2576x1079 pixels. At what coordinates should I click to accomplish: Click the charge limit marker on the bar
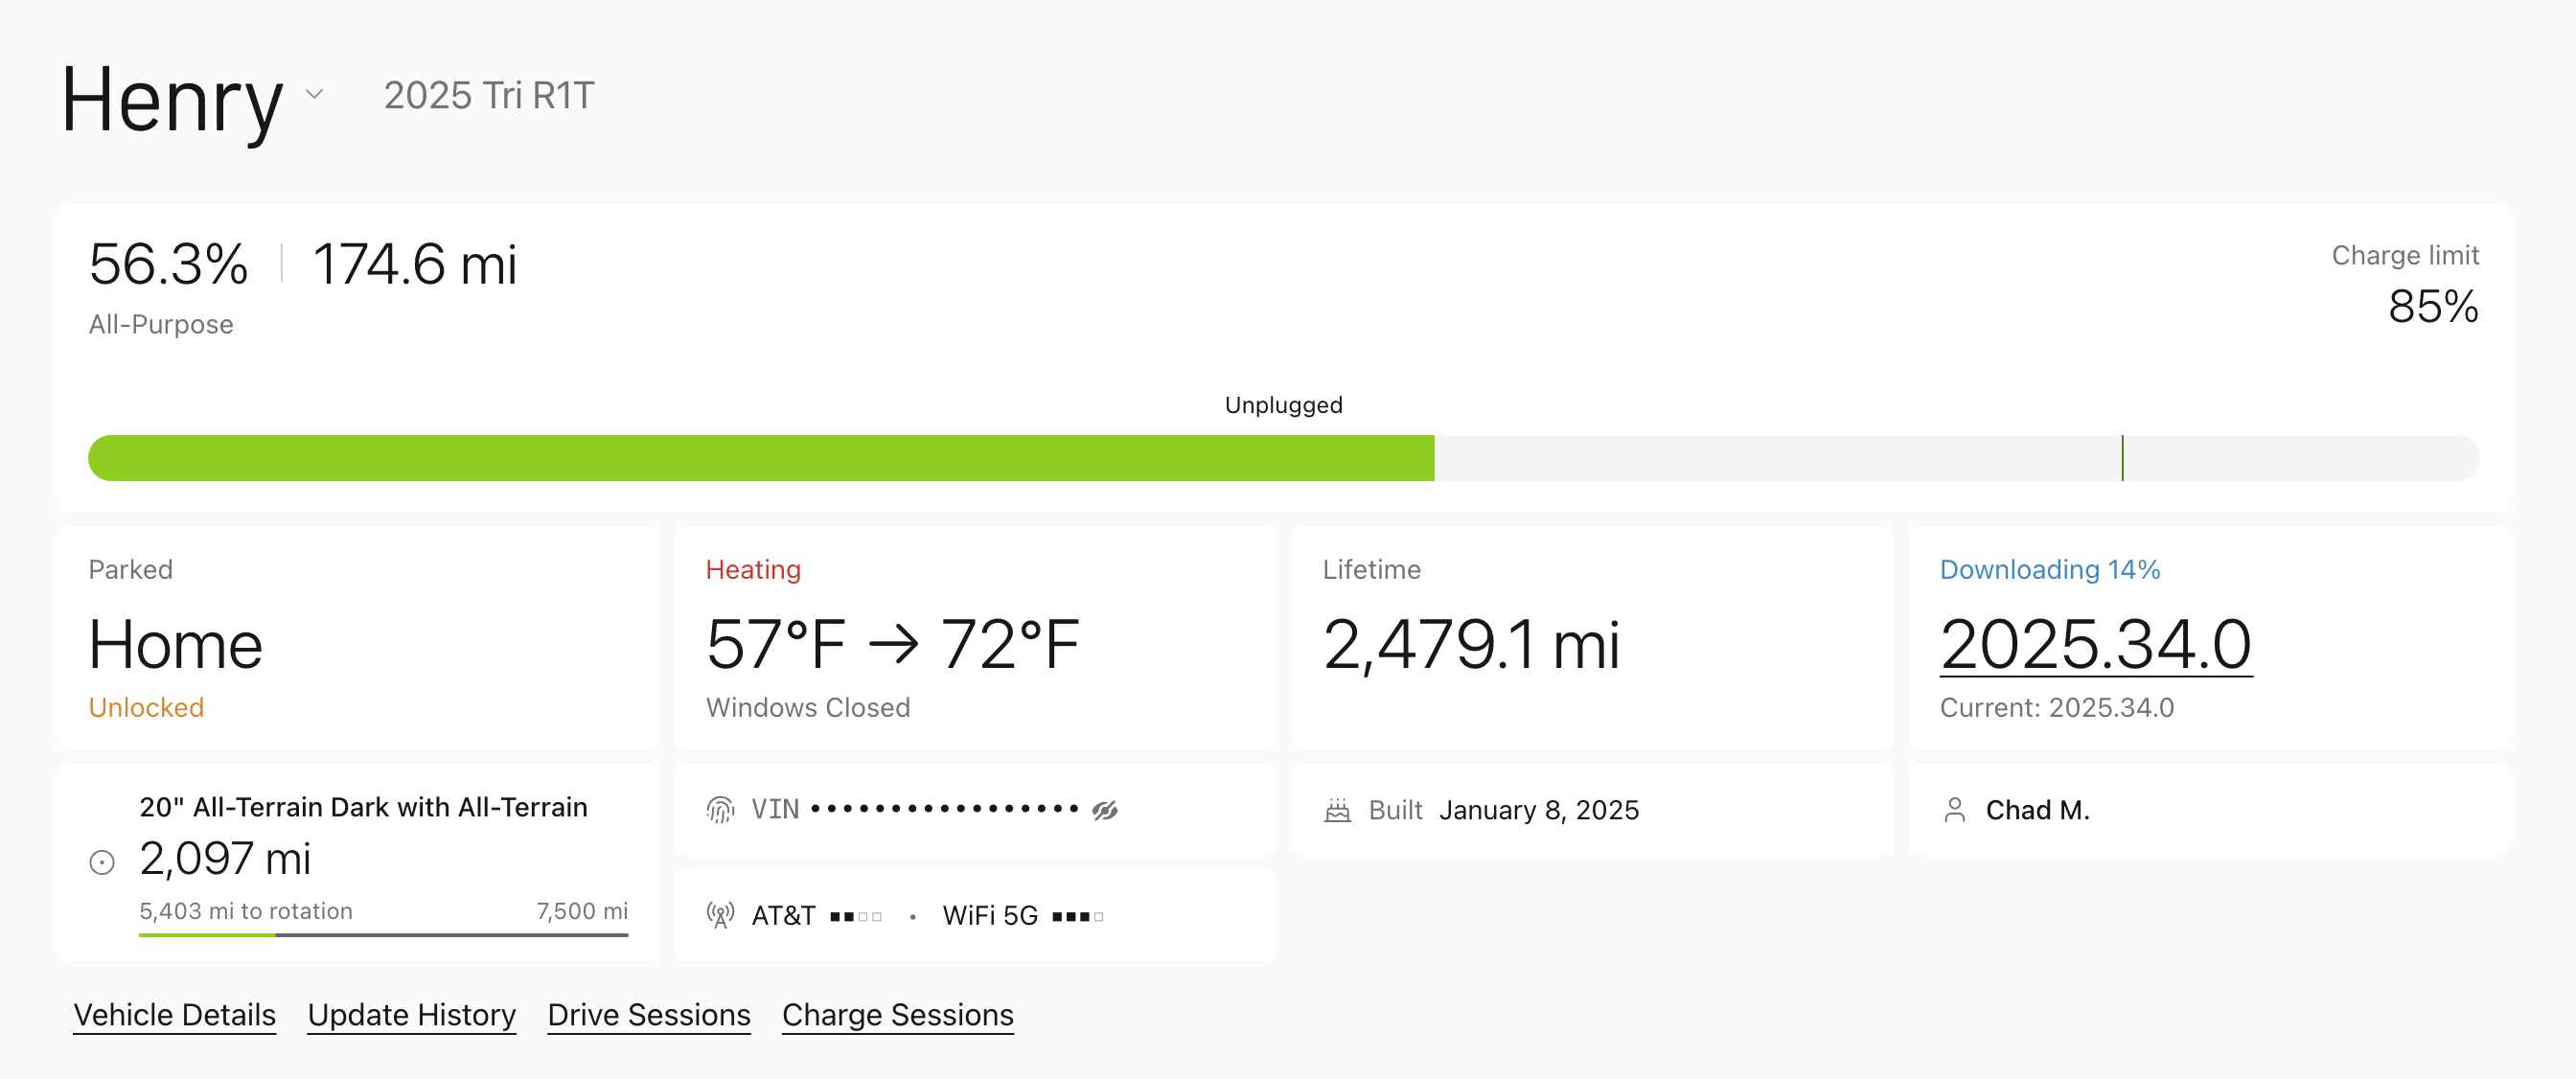[x=2122, y=457]
